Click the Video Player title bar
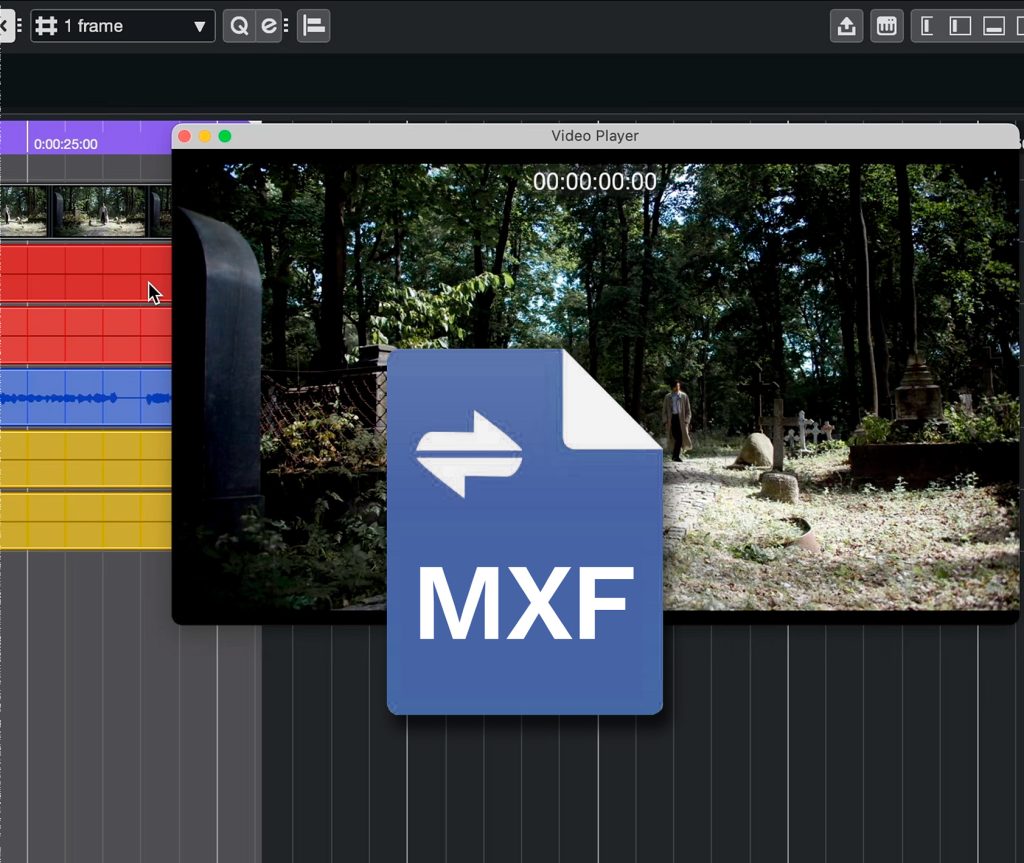 click(x=594, y=136)
